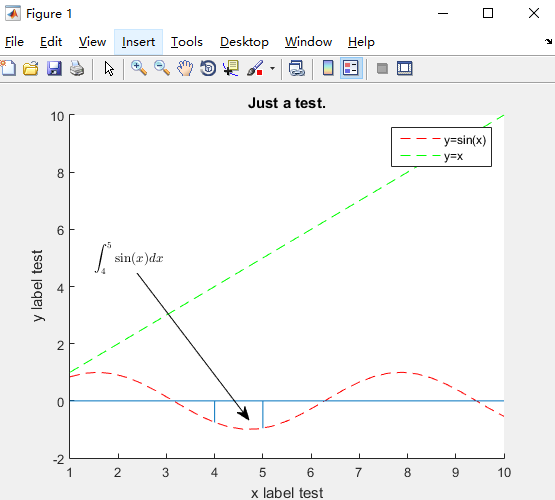Activate the Rotate 3D tool
555x500 pixels.
point(208,68)
